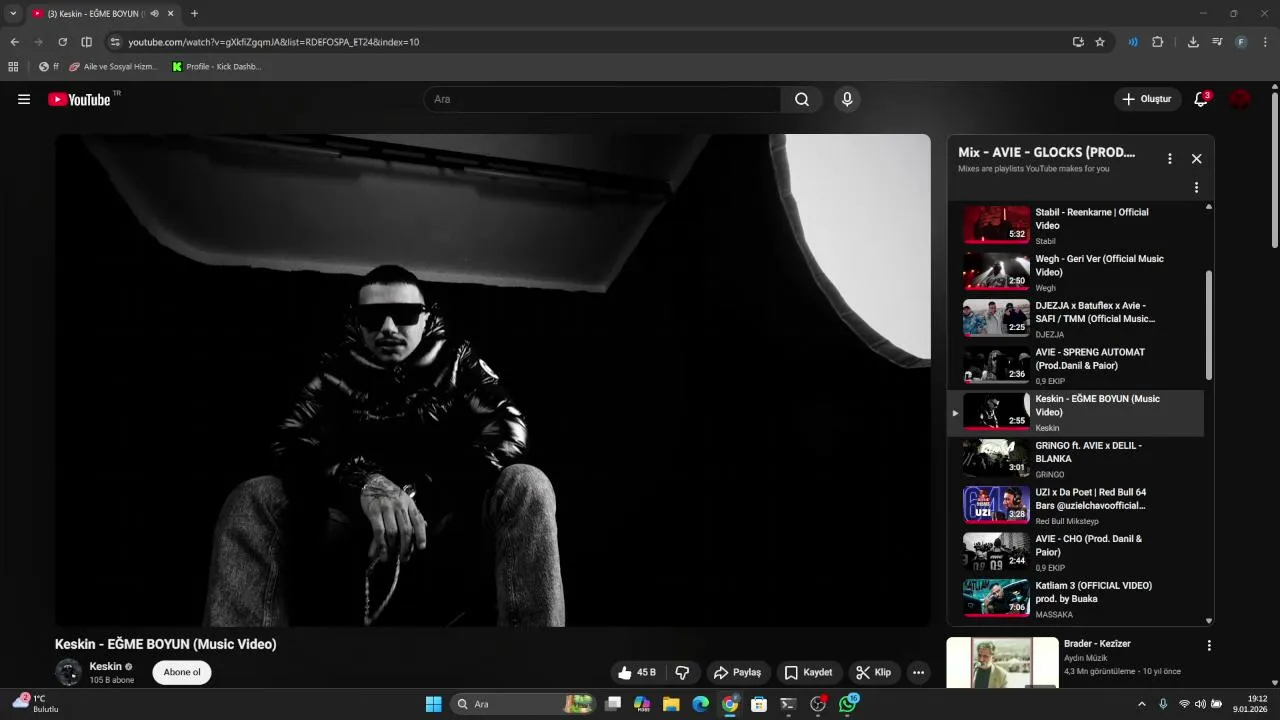Open the Windows Start menu
This screenshot has width=1280, height=720.
click(433, 704)
